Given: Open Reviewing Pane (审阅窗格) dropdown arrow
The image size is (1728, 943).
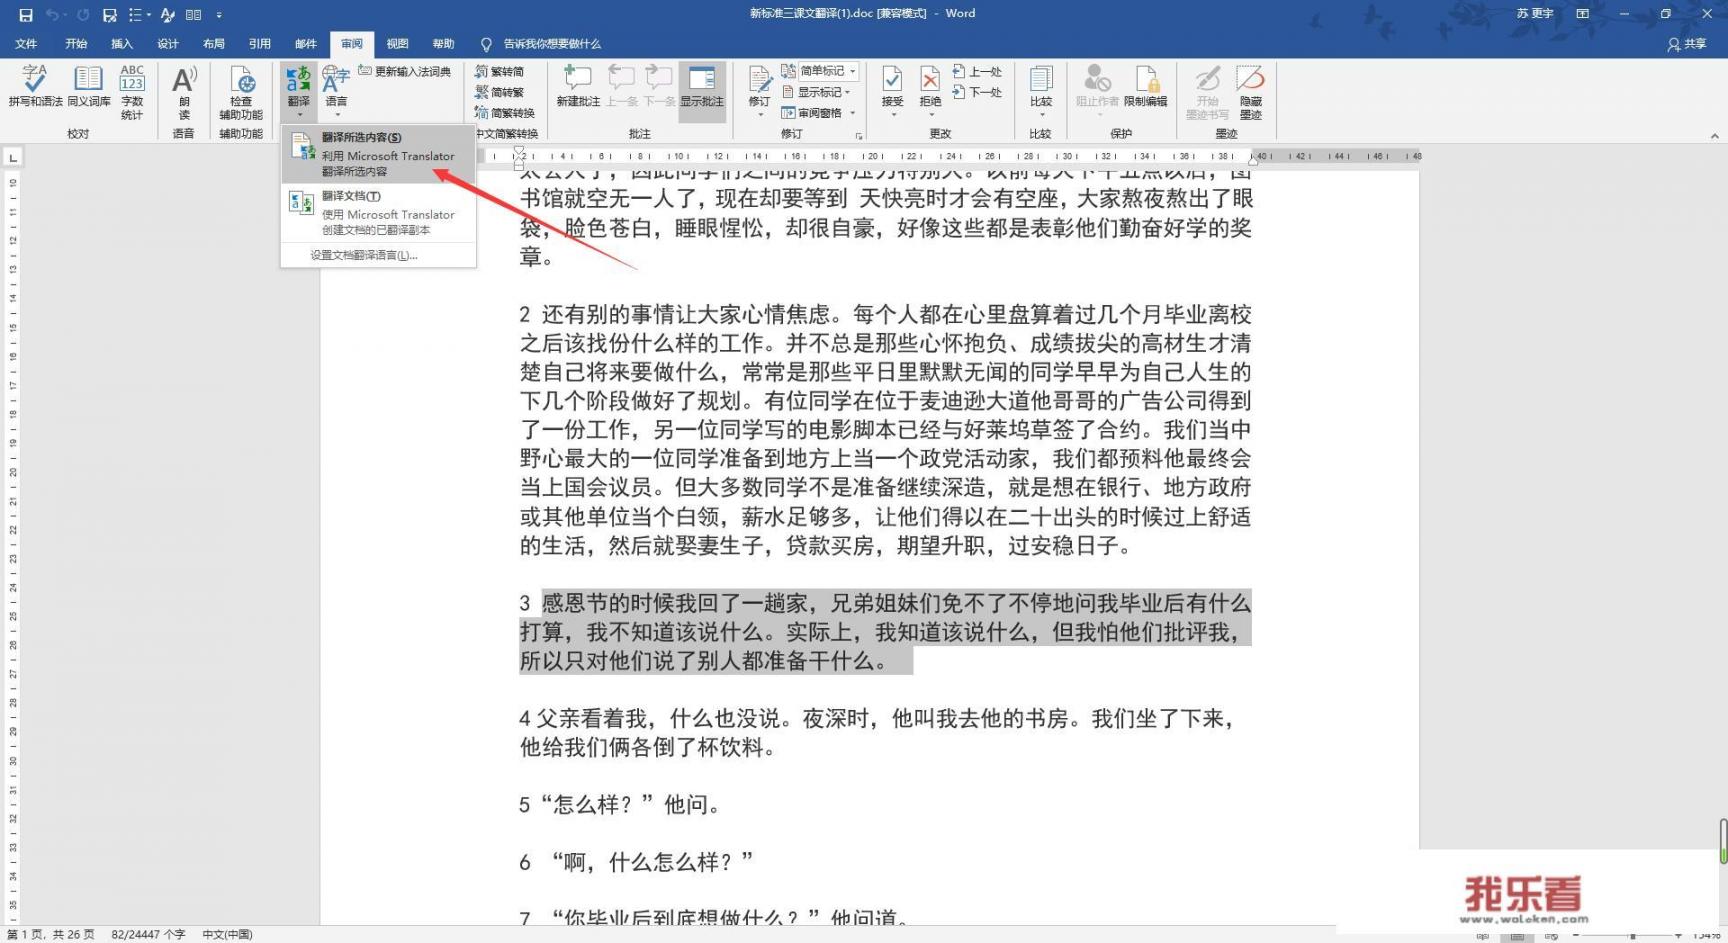Looking at the screenshot, I should coord(852,113).
